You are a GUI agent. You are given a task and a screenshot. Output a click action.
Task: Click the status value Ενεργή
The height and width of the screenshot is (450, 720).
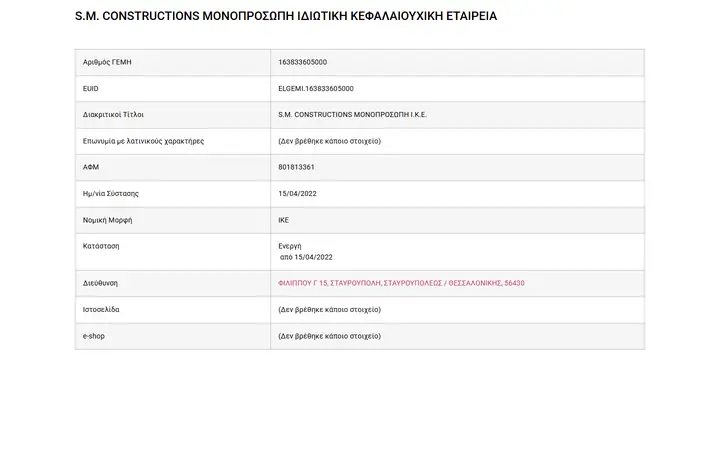point(290,247)
